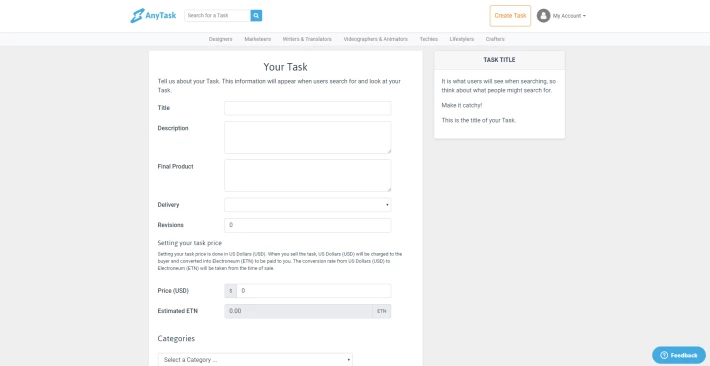Open the Videographers & Animators menu
Viewport: 710px width, 366px height.
pyautogui.click(x=375, y=39)
